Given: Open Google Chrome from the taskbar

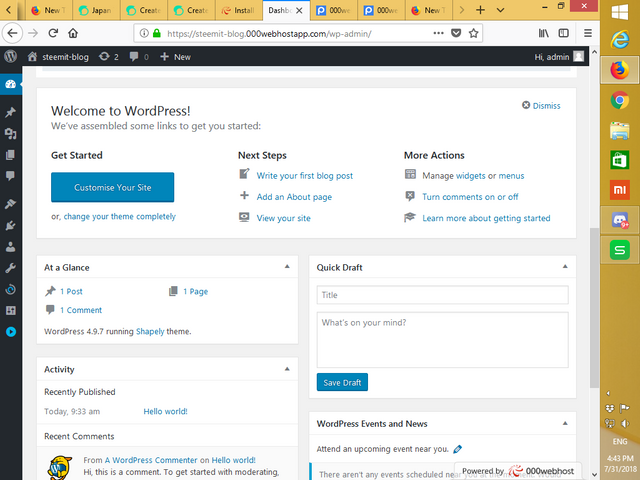Looking at the screenshot, I should [620, 100].
